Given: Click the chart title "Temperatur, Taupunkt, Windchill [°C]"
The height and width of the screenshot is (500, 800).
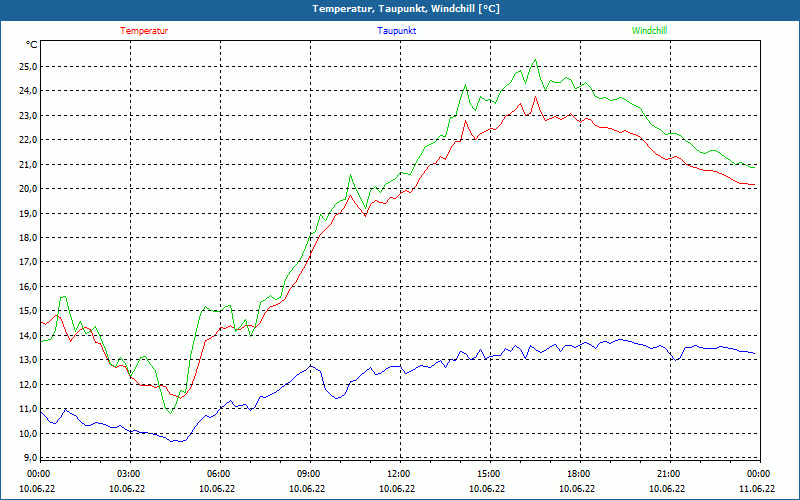Looking at the screenshot, I should (x=406, y=9).
